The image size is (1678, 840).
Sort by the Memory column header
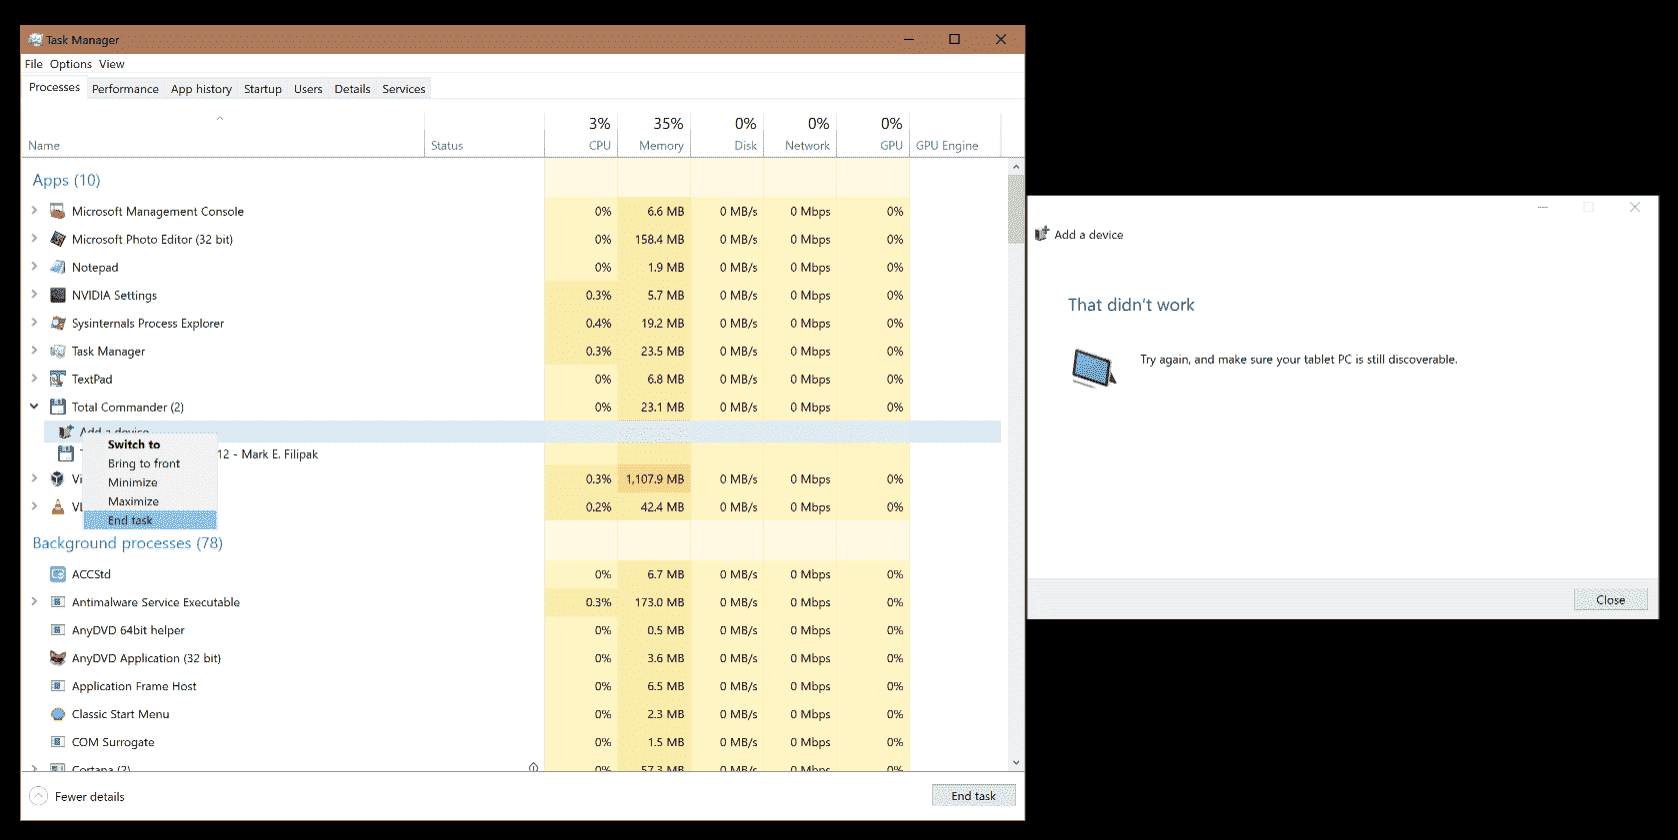[654, 134]
